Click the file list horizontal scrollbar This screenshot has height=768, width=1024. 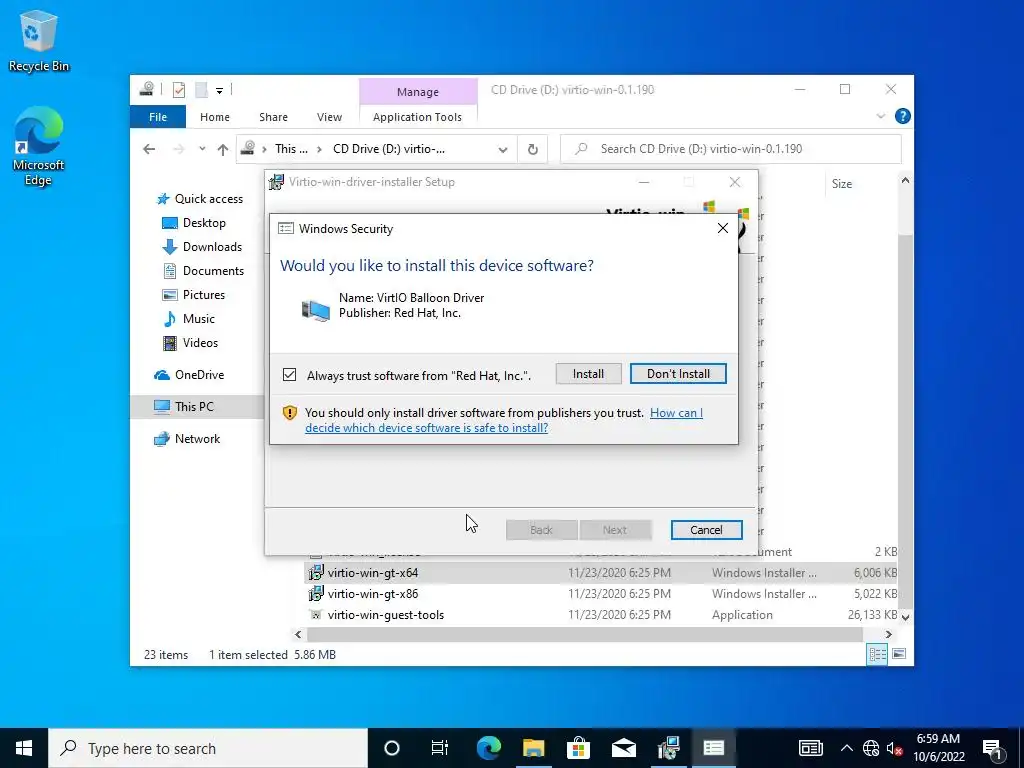(584, 634)
